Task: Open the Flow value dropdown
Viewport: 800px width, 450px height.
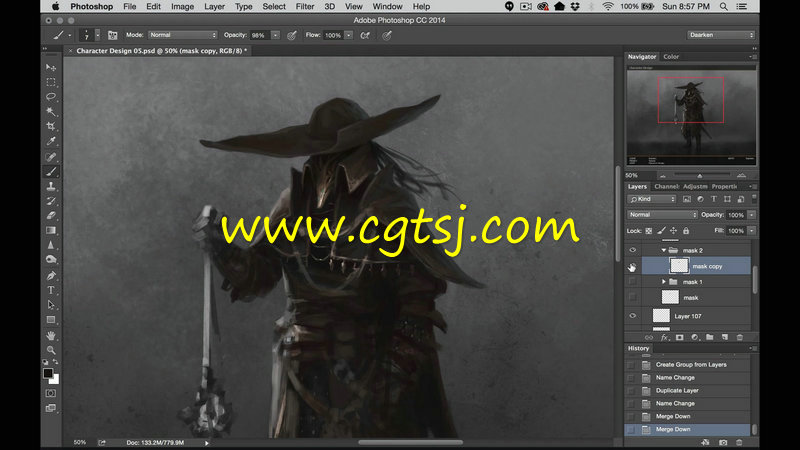Action: click(348, 35)
